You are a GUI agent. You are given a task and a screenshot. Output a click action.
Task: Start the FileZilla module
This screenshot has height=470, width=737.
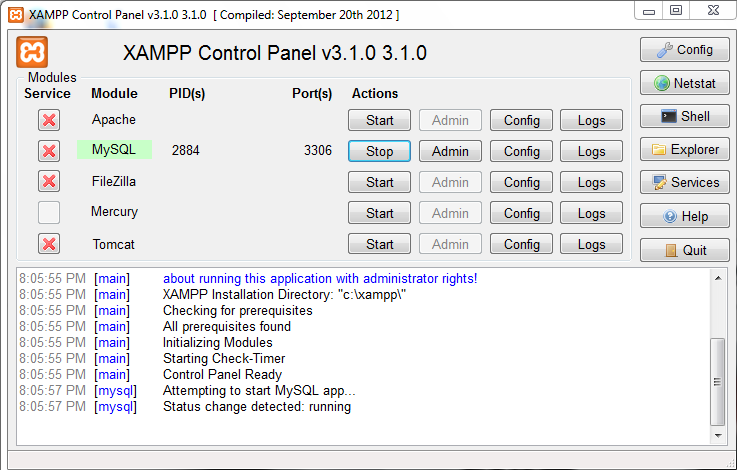379,182
